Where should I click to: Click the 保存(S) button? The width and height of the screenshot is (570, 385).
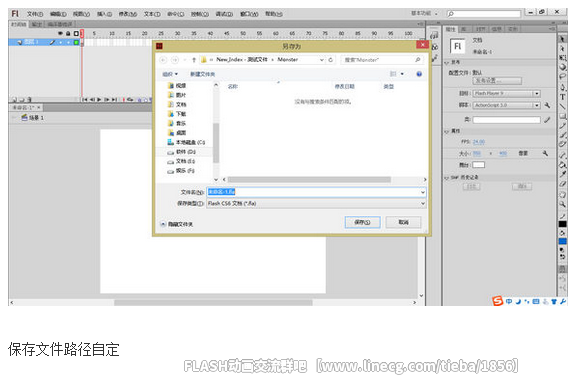[362, 222]
